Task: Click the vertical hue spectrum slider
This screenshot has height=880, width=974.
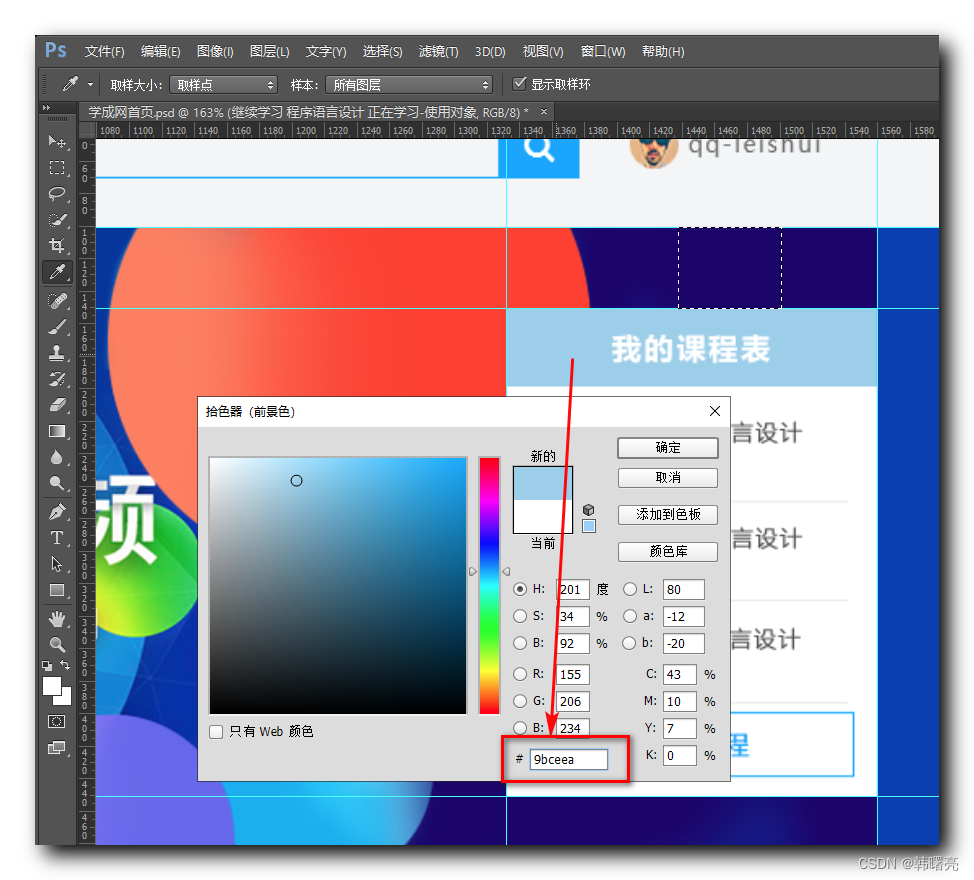Action: coord(489,586)
